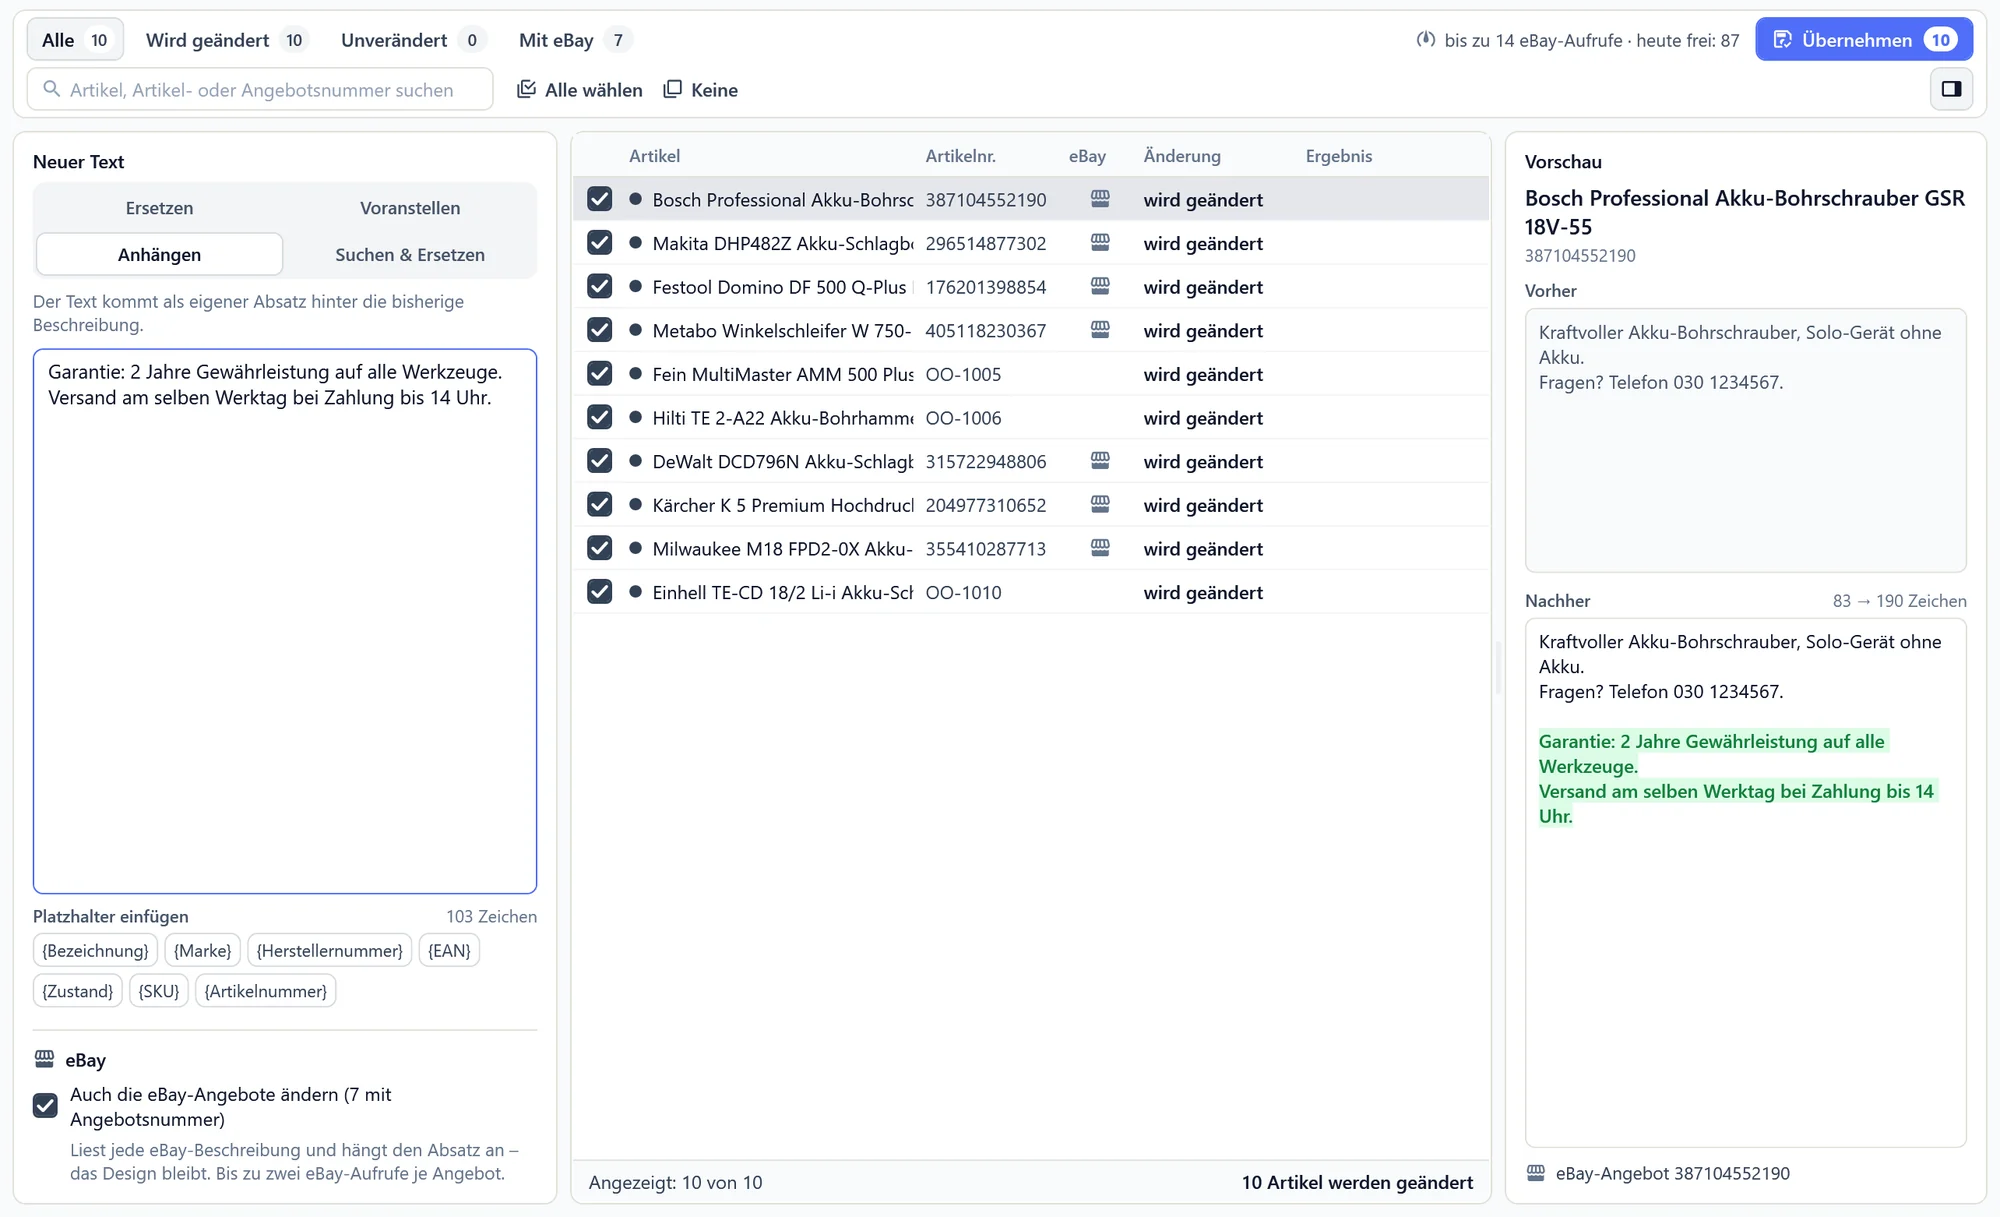Image resolution: width=2000 pixels, height=1217 pixels.
Task: Select the Anhängen mode
Action: 160,255
